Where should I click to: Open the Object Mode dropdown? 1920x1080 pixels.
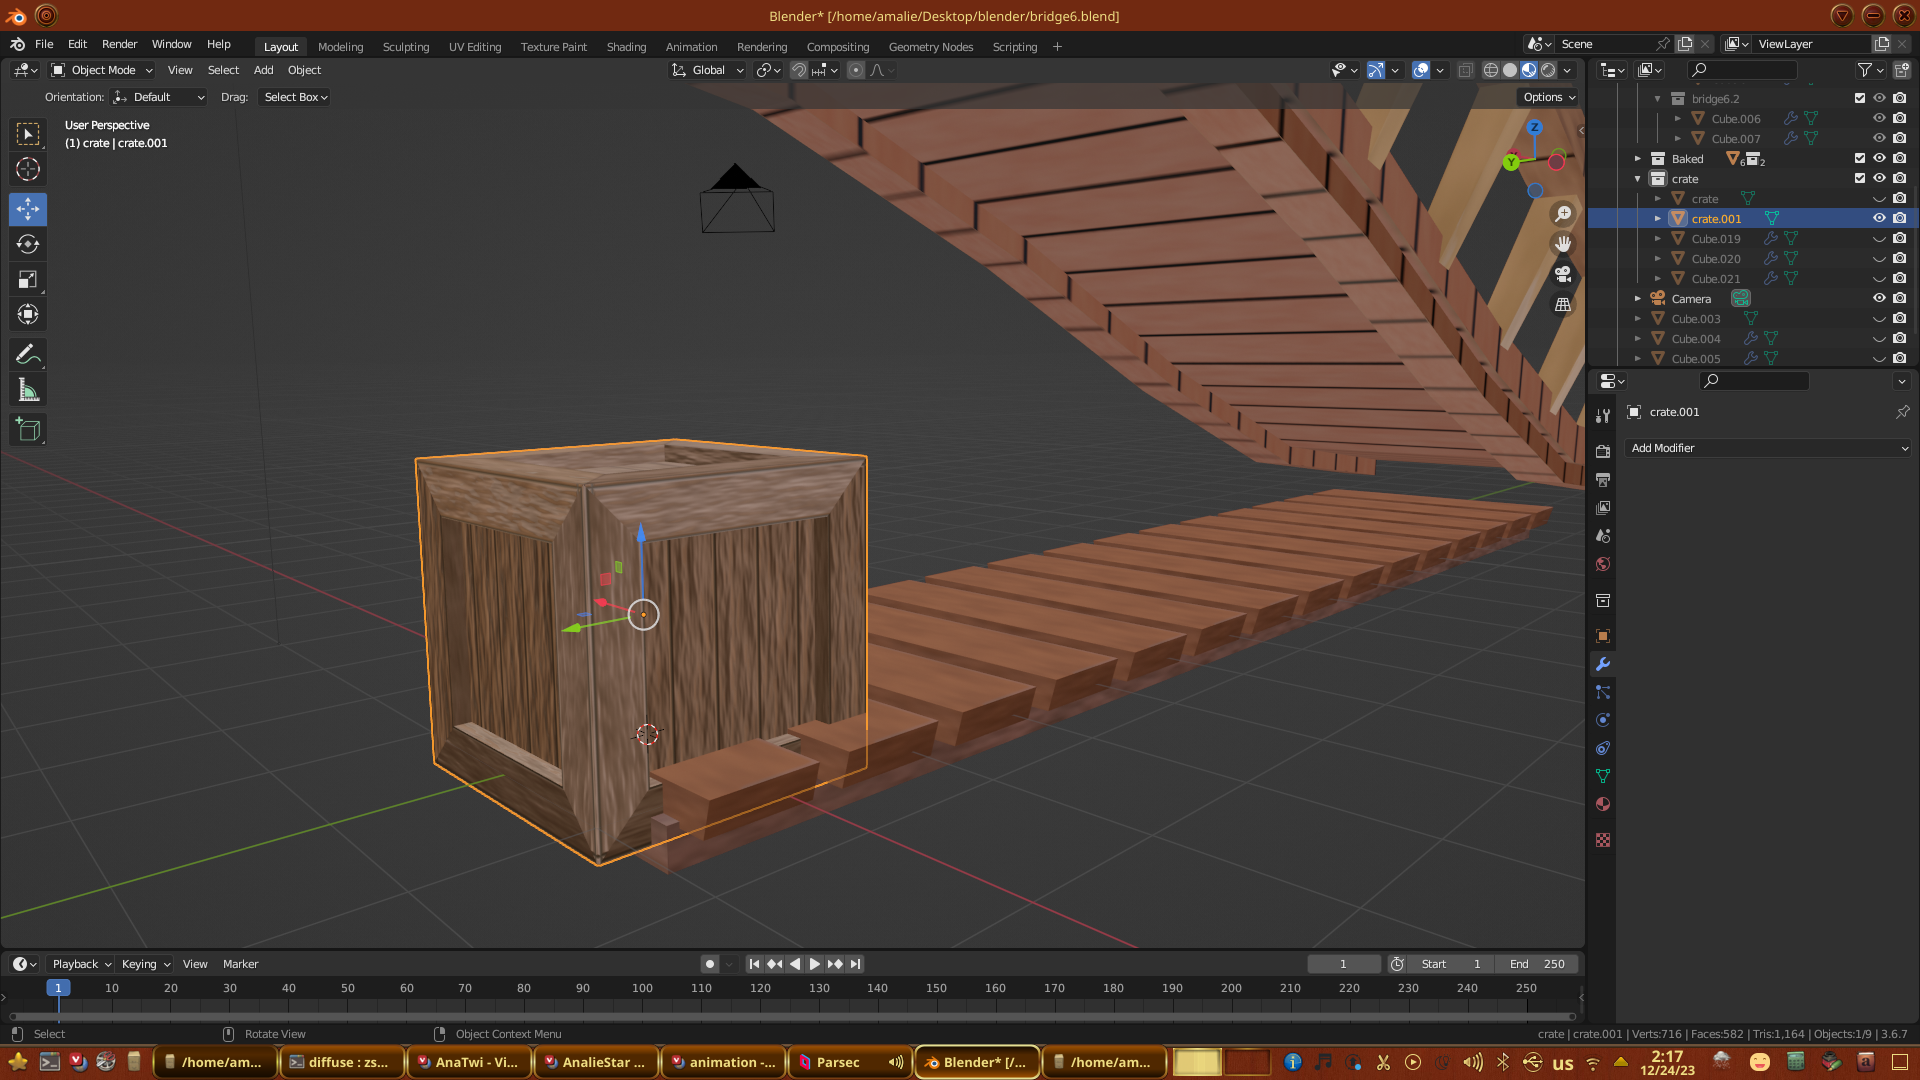click(x=102, y=70)
